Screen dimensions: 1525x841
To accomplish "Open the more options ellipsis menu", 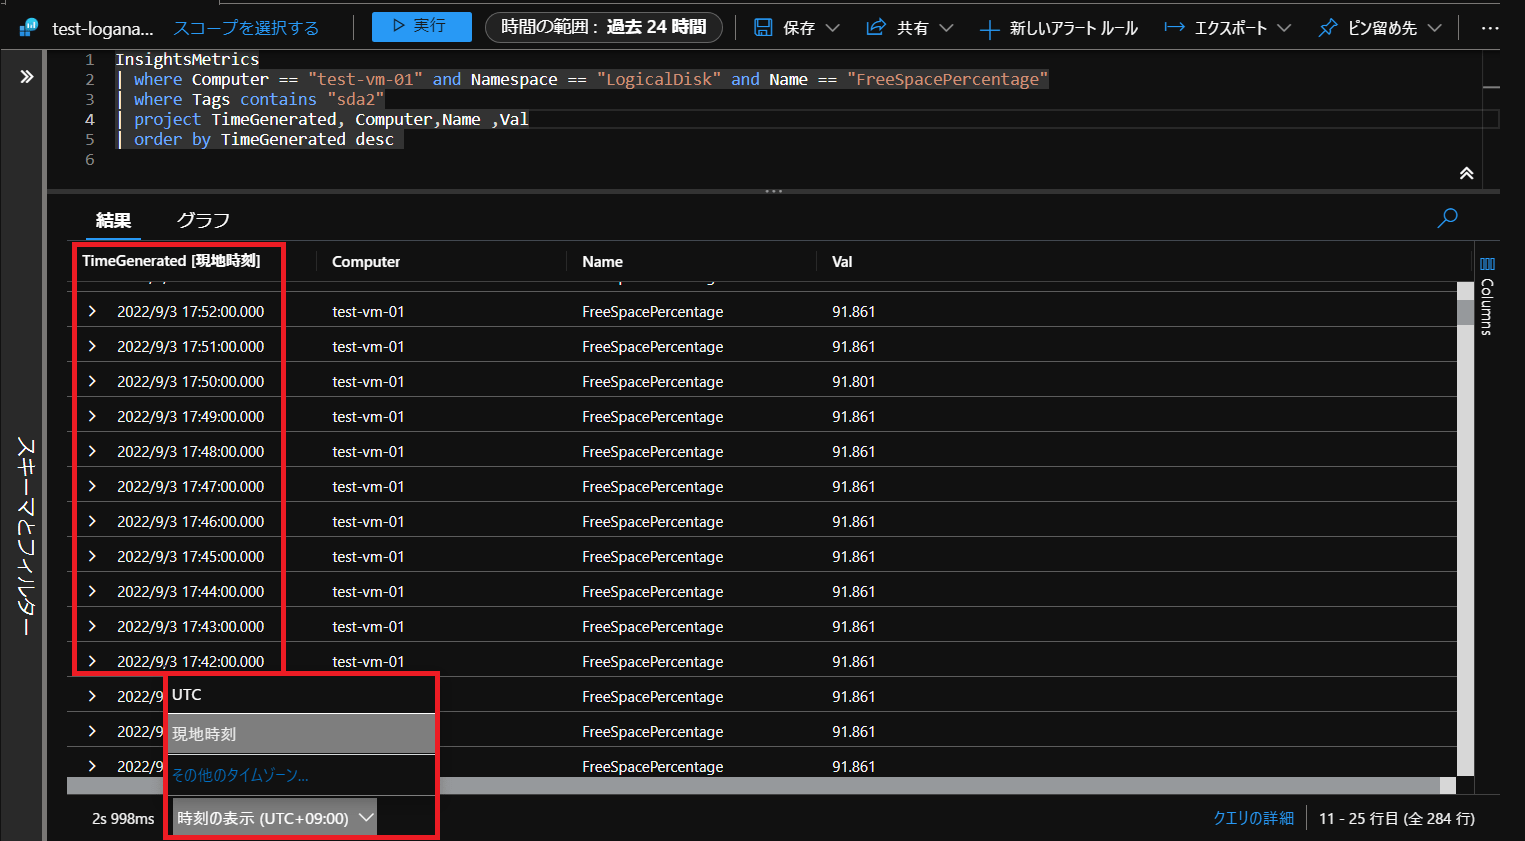I will pyautogui.click(x=1489, y=28).
